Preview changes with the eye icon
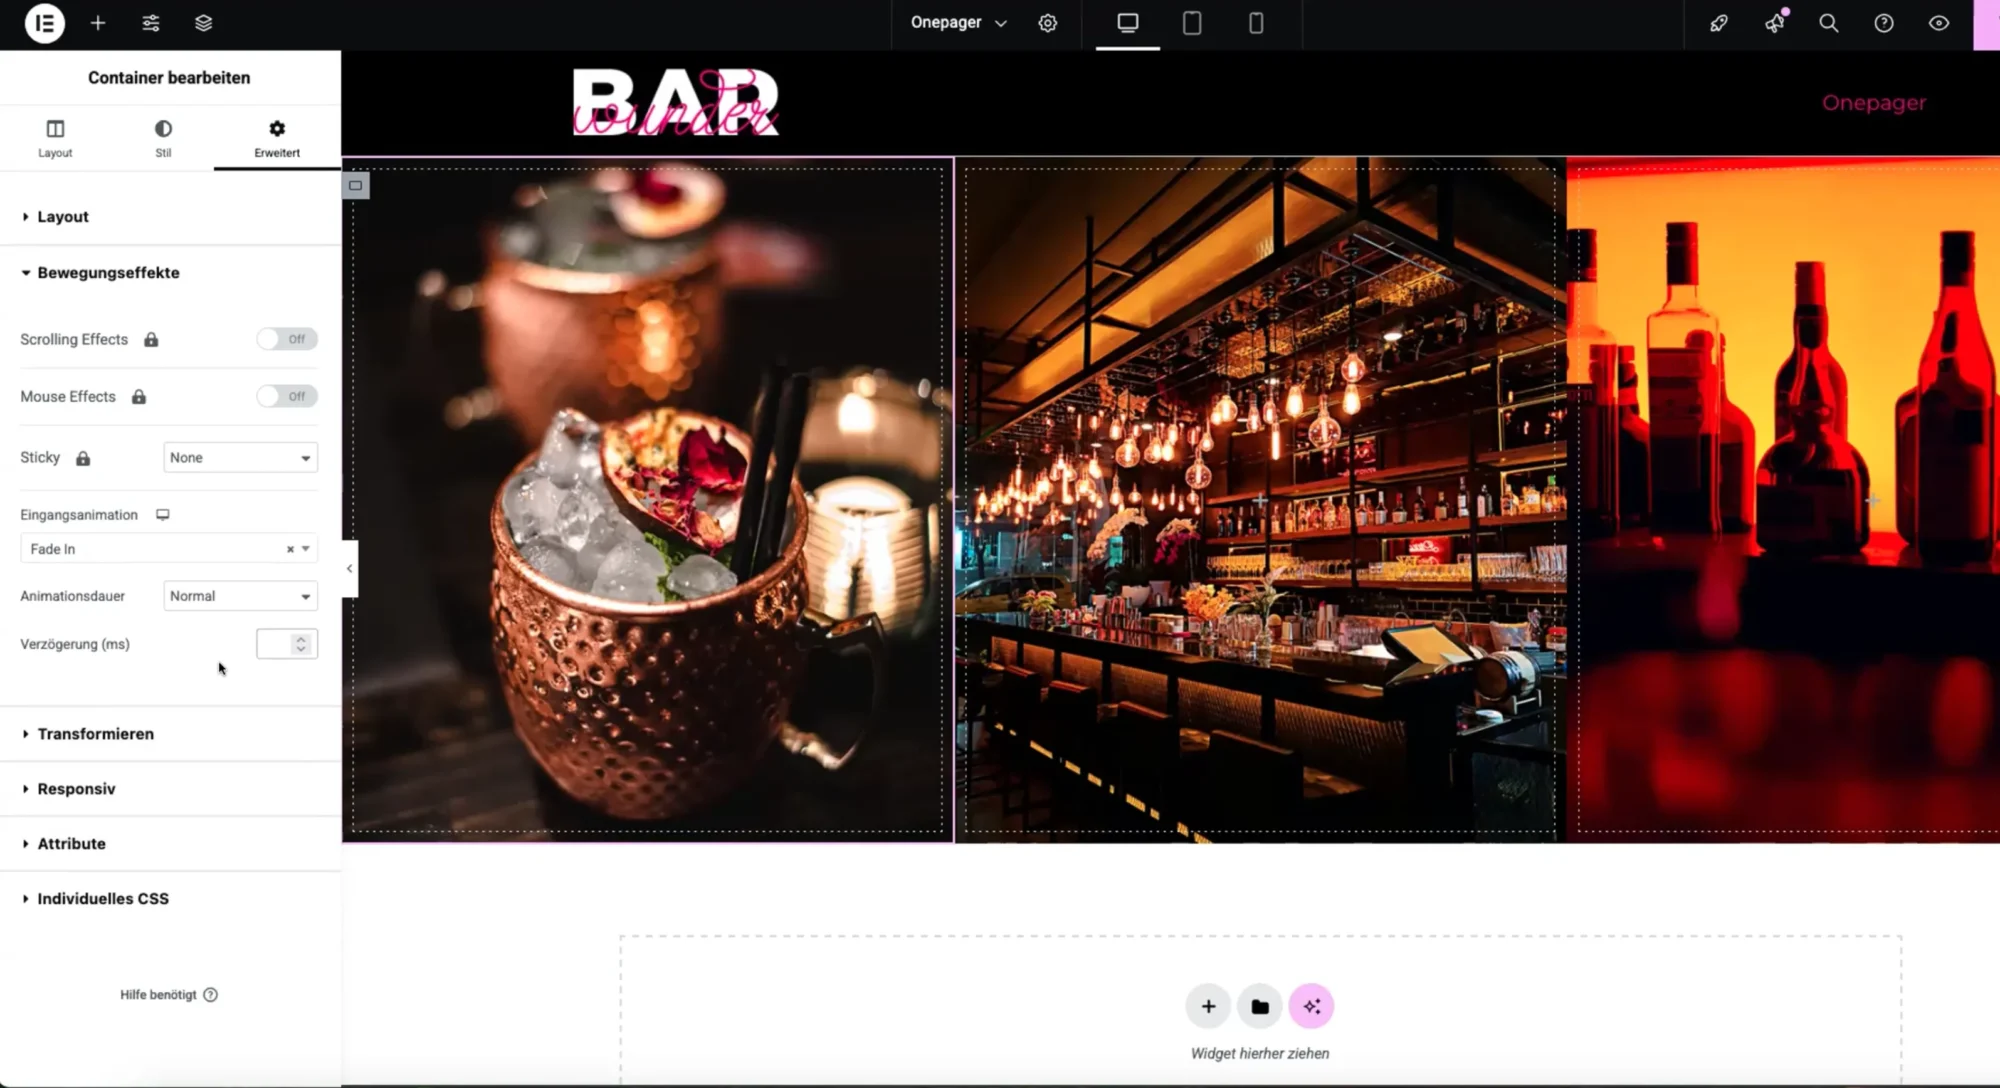 click(1939, 23)
